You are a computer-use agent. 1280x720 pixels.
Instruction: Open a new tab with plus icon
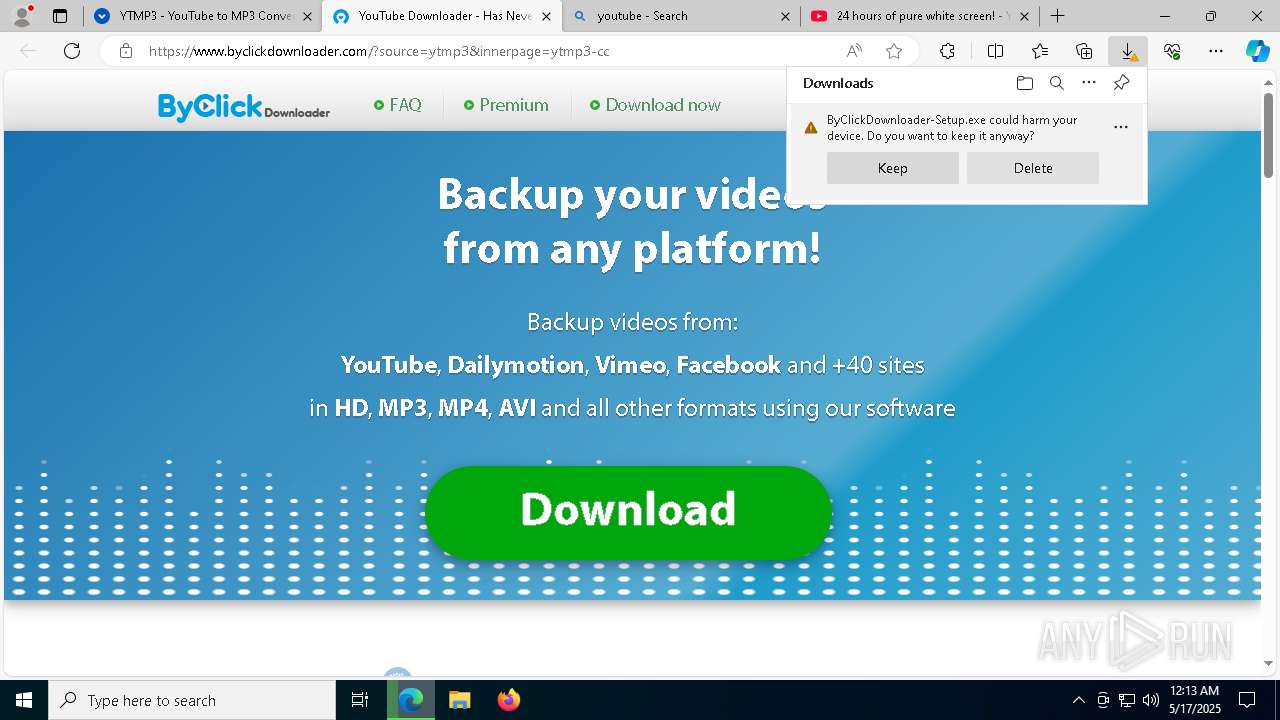point(1057,16)
